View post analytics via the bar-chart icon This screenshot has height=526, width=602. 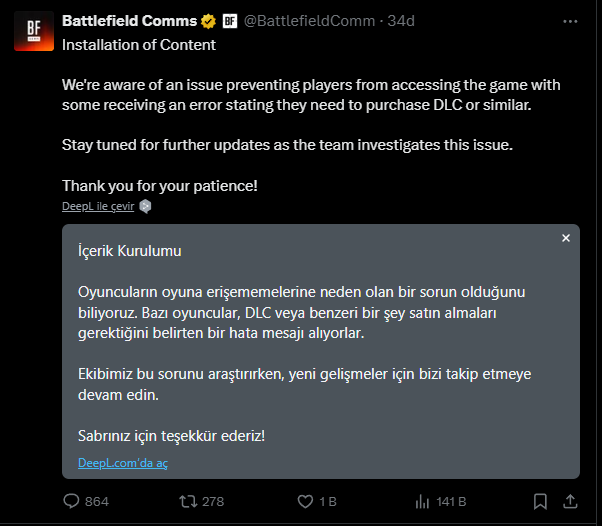[x=422, y=501]
